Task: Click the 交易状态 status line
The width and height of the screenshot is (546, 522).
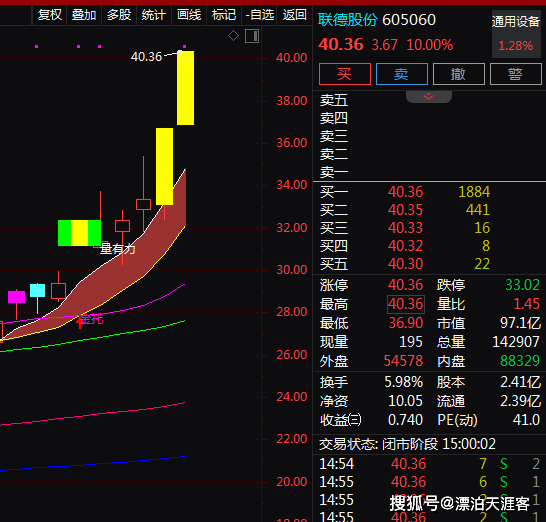Action: pos(407,444)
